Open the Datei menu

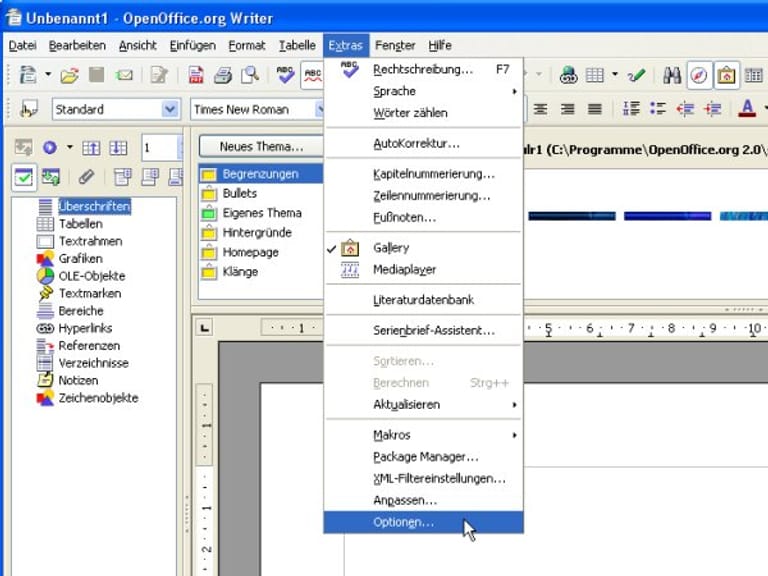pyautogui.click(x=23, y=46)
